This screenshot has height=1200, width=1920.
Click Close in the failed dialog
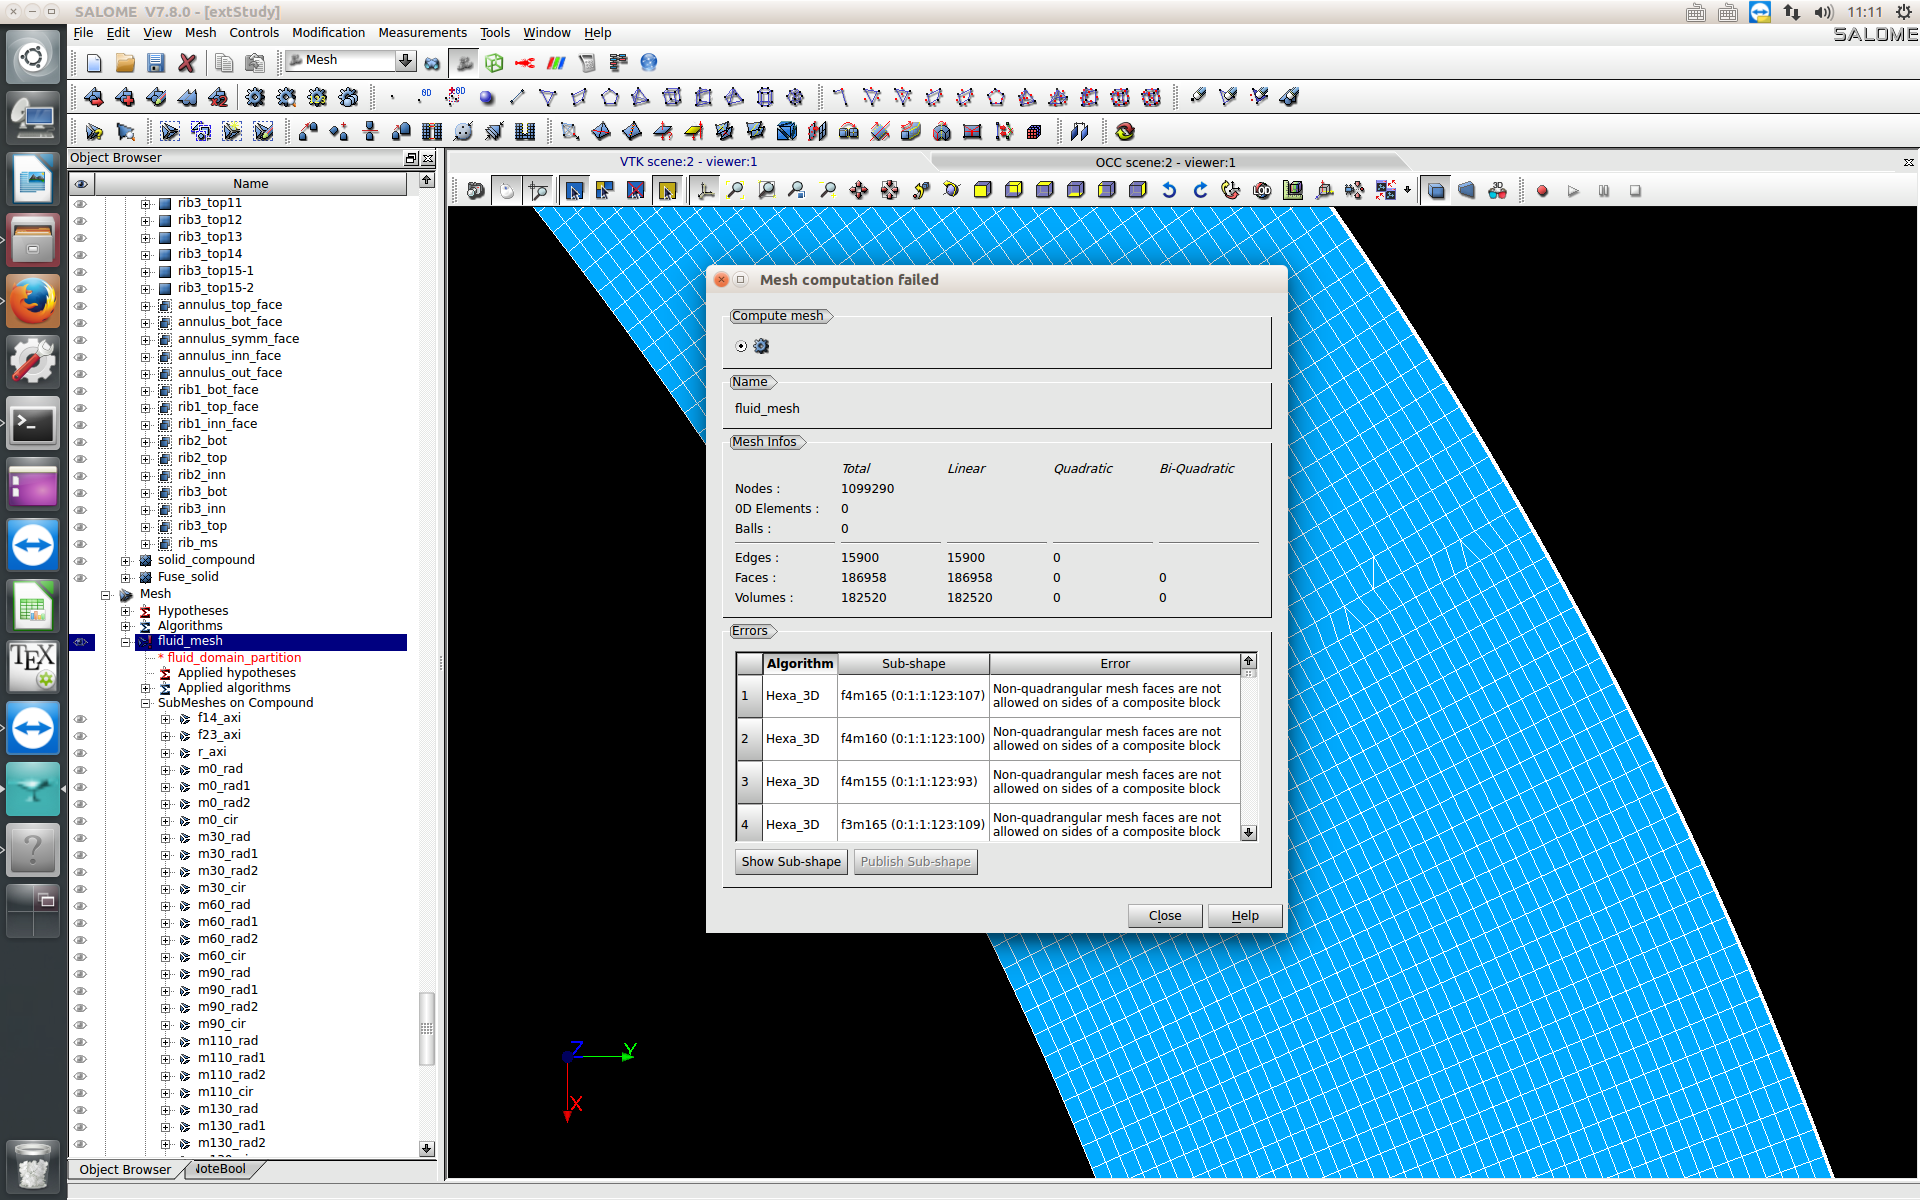[1164, 915]
